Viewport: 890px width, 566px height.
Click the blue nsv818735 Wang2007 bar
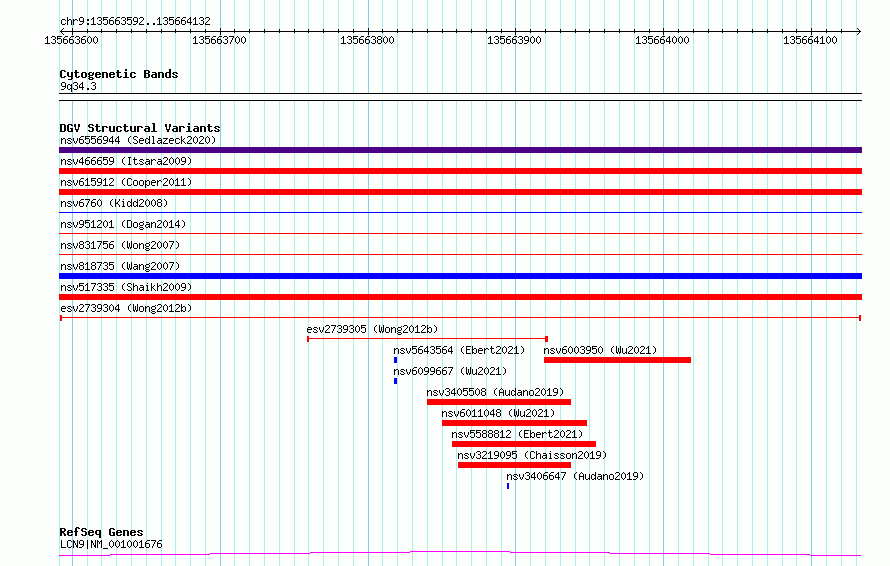coord(460,276)
